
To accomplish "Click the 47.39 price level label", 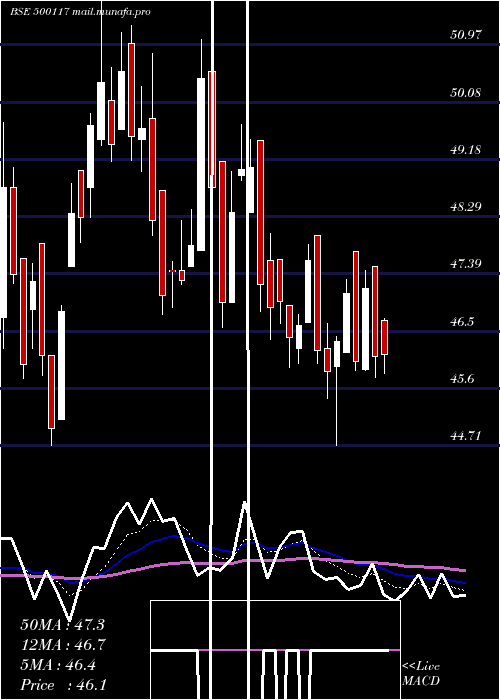I will point(466,264).
